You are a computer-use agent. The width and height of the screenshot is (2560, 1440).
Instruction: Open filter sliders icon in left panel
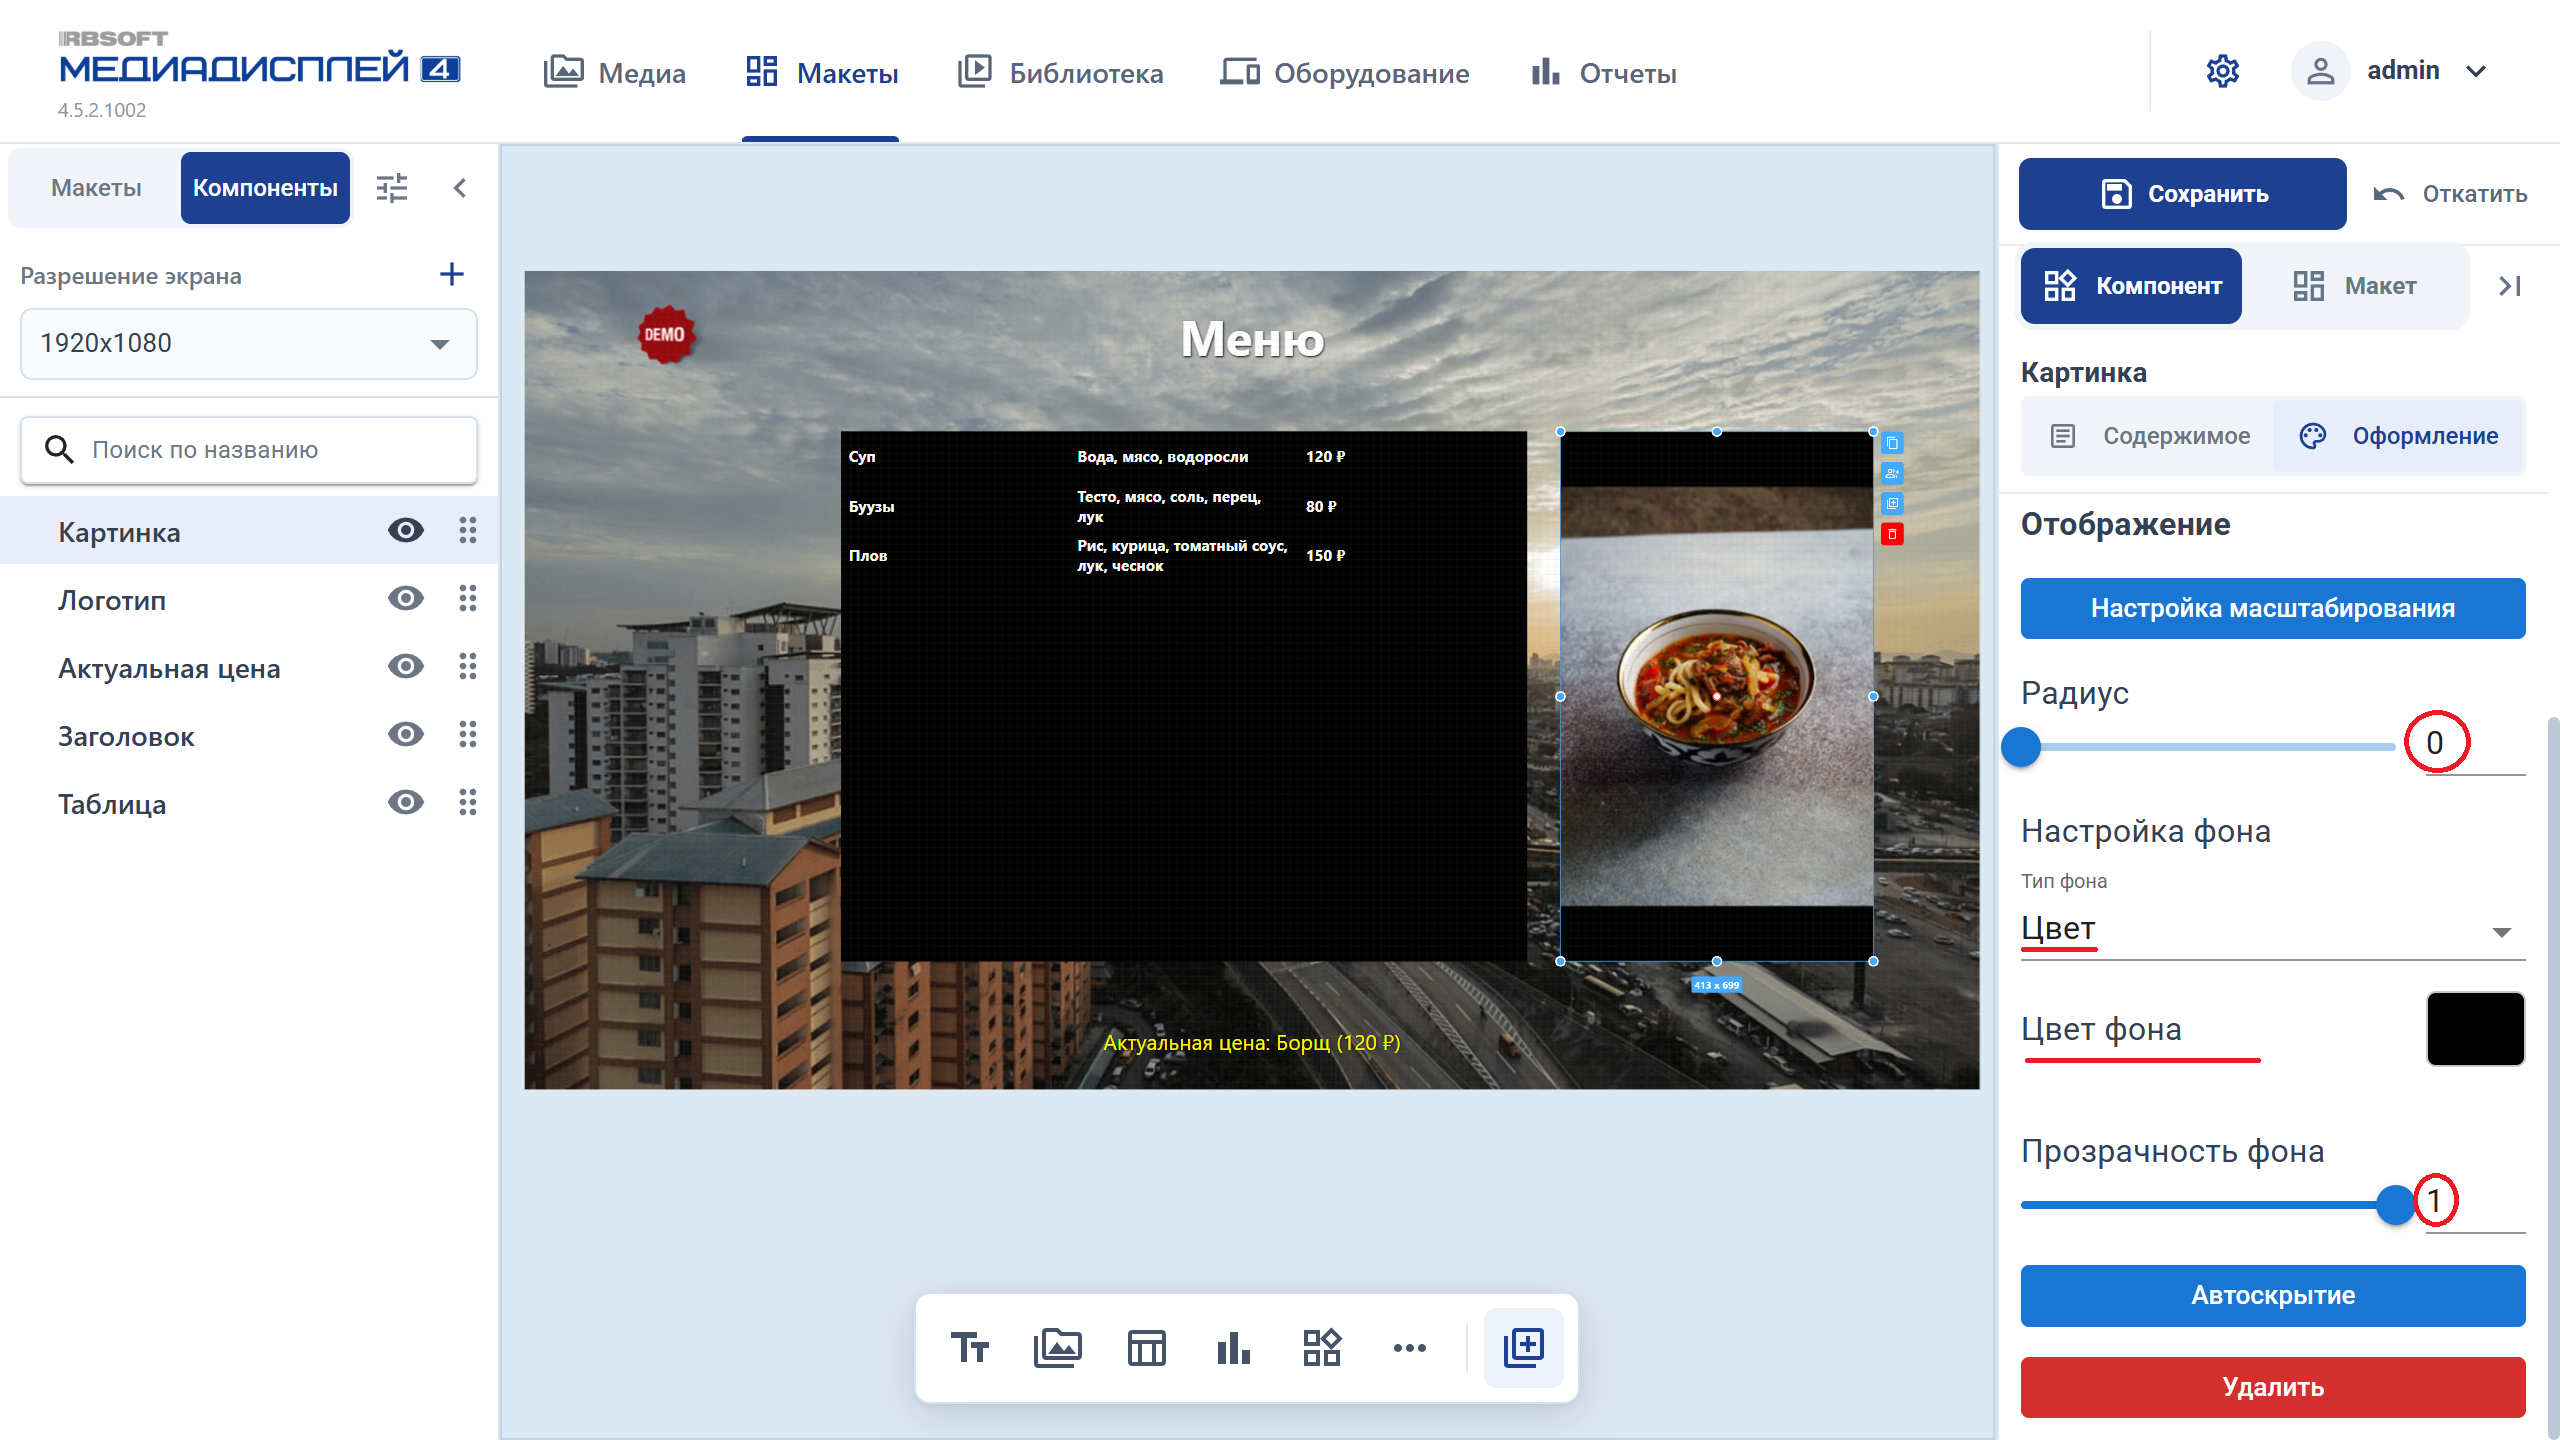pos(392,188)
